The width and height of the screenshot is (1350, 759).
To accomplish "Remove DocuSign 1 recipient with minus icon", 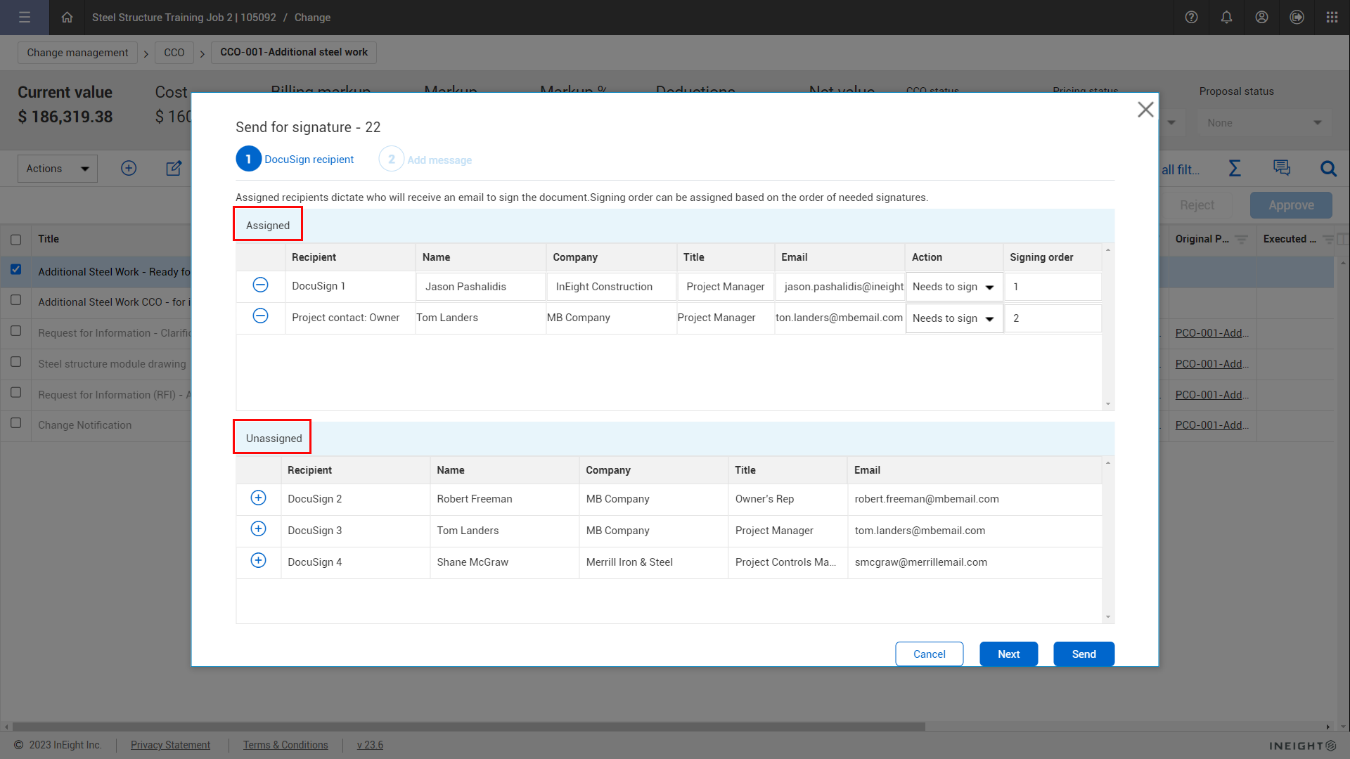I will click(x=260, y=285).
